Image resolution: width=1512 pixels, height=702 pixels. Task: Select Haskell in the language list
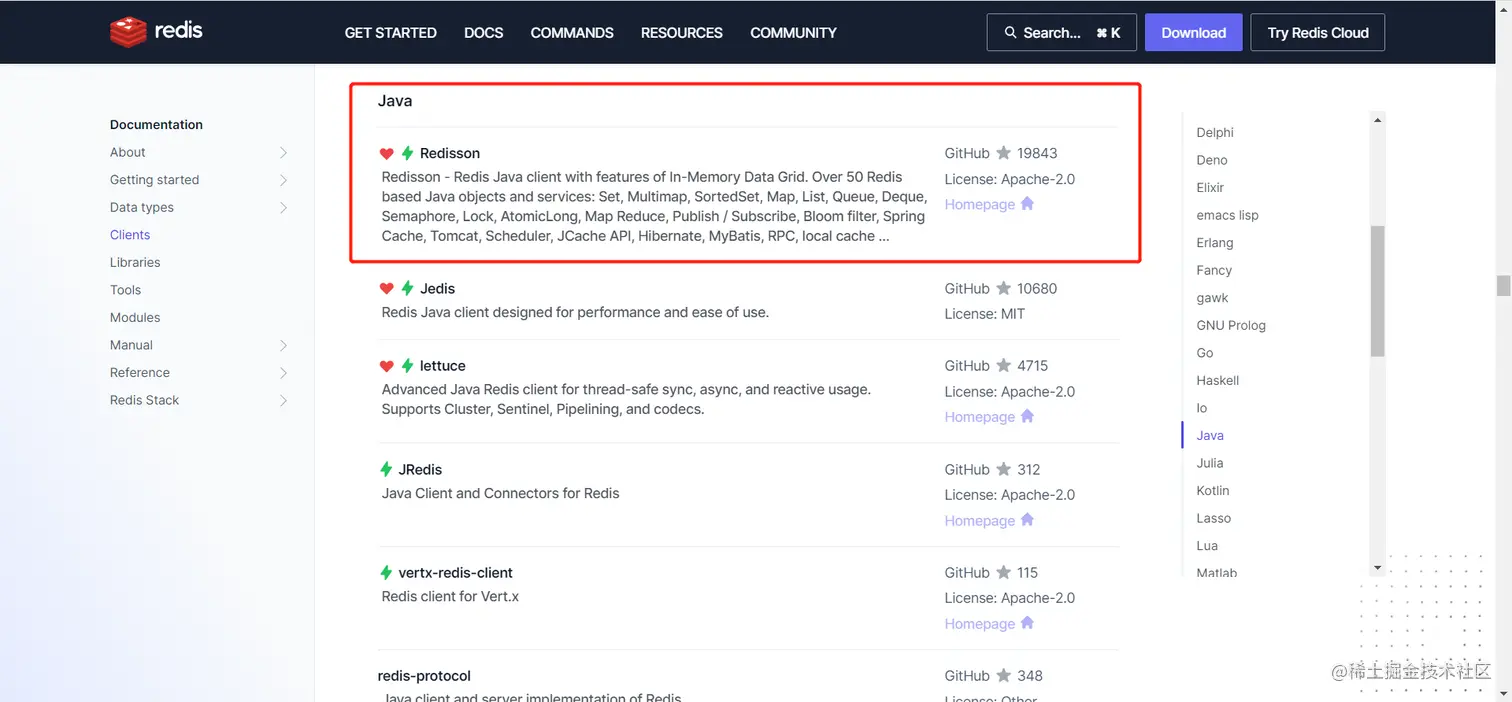(x=1218, y=381)
